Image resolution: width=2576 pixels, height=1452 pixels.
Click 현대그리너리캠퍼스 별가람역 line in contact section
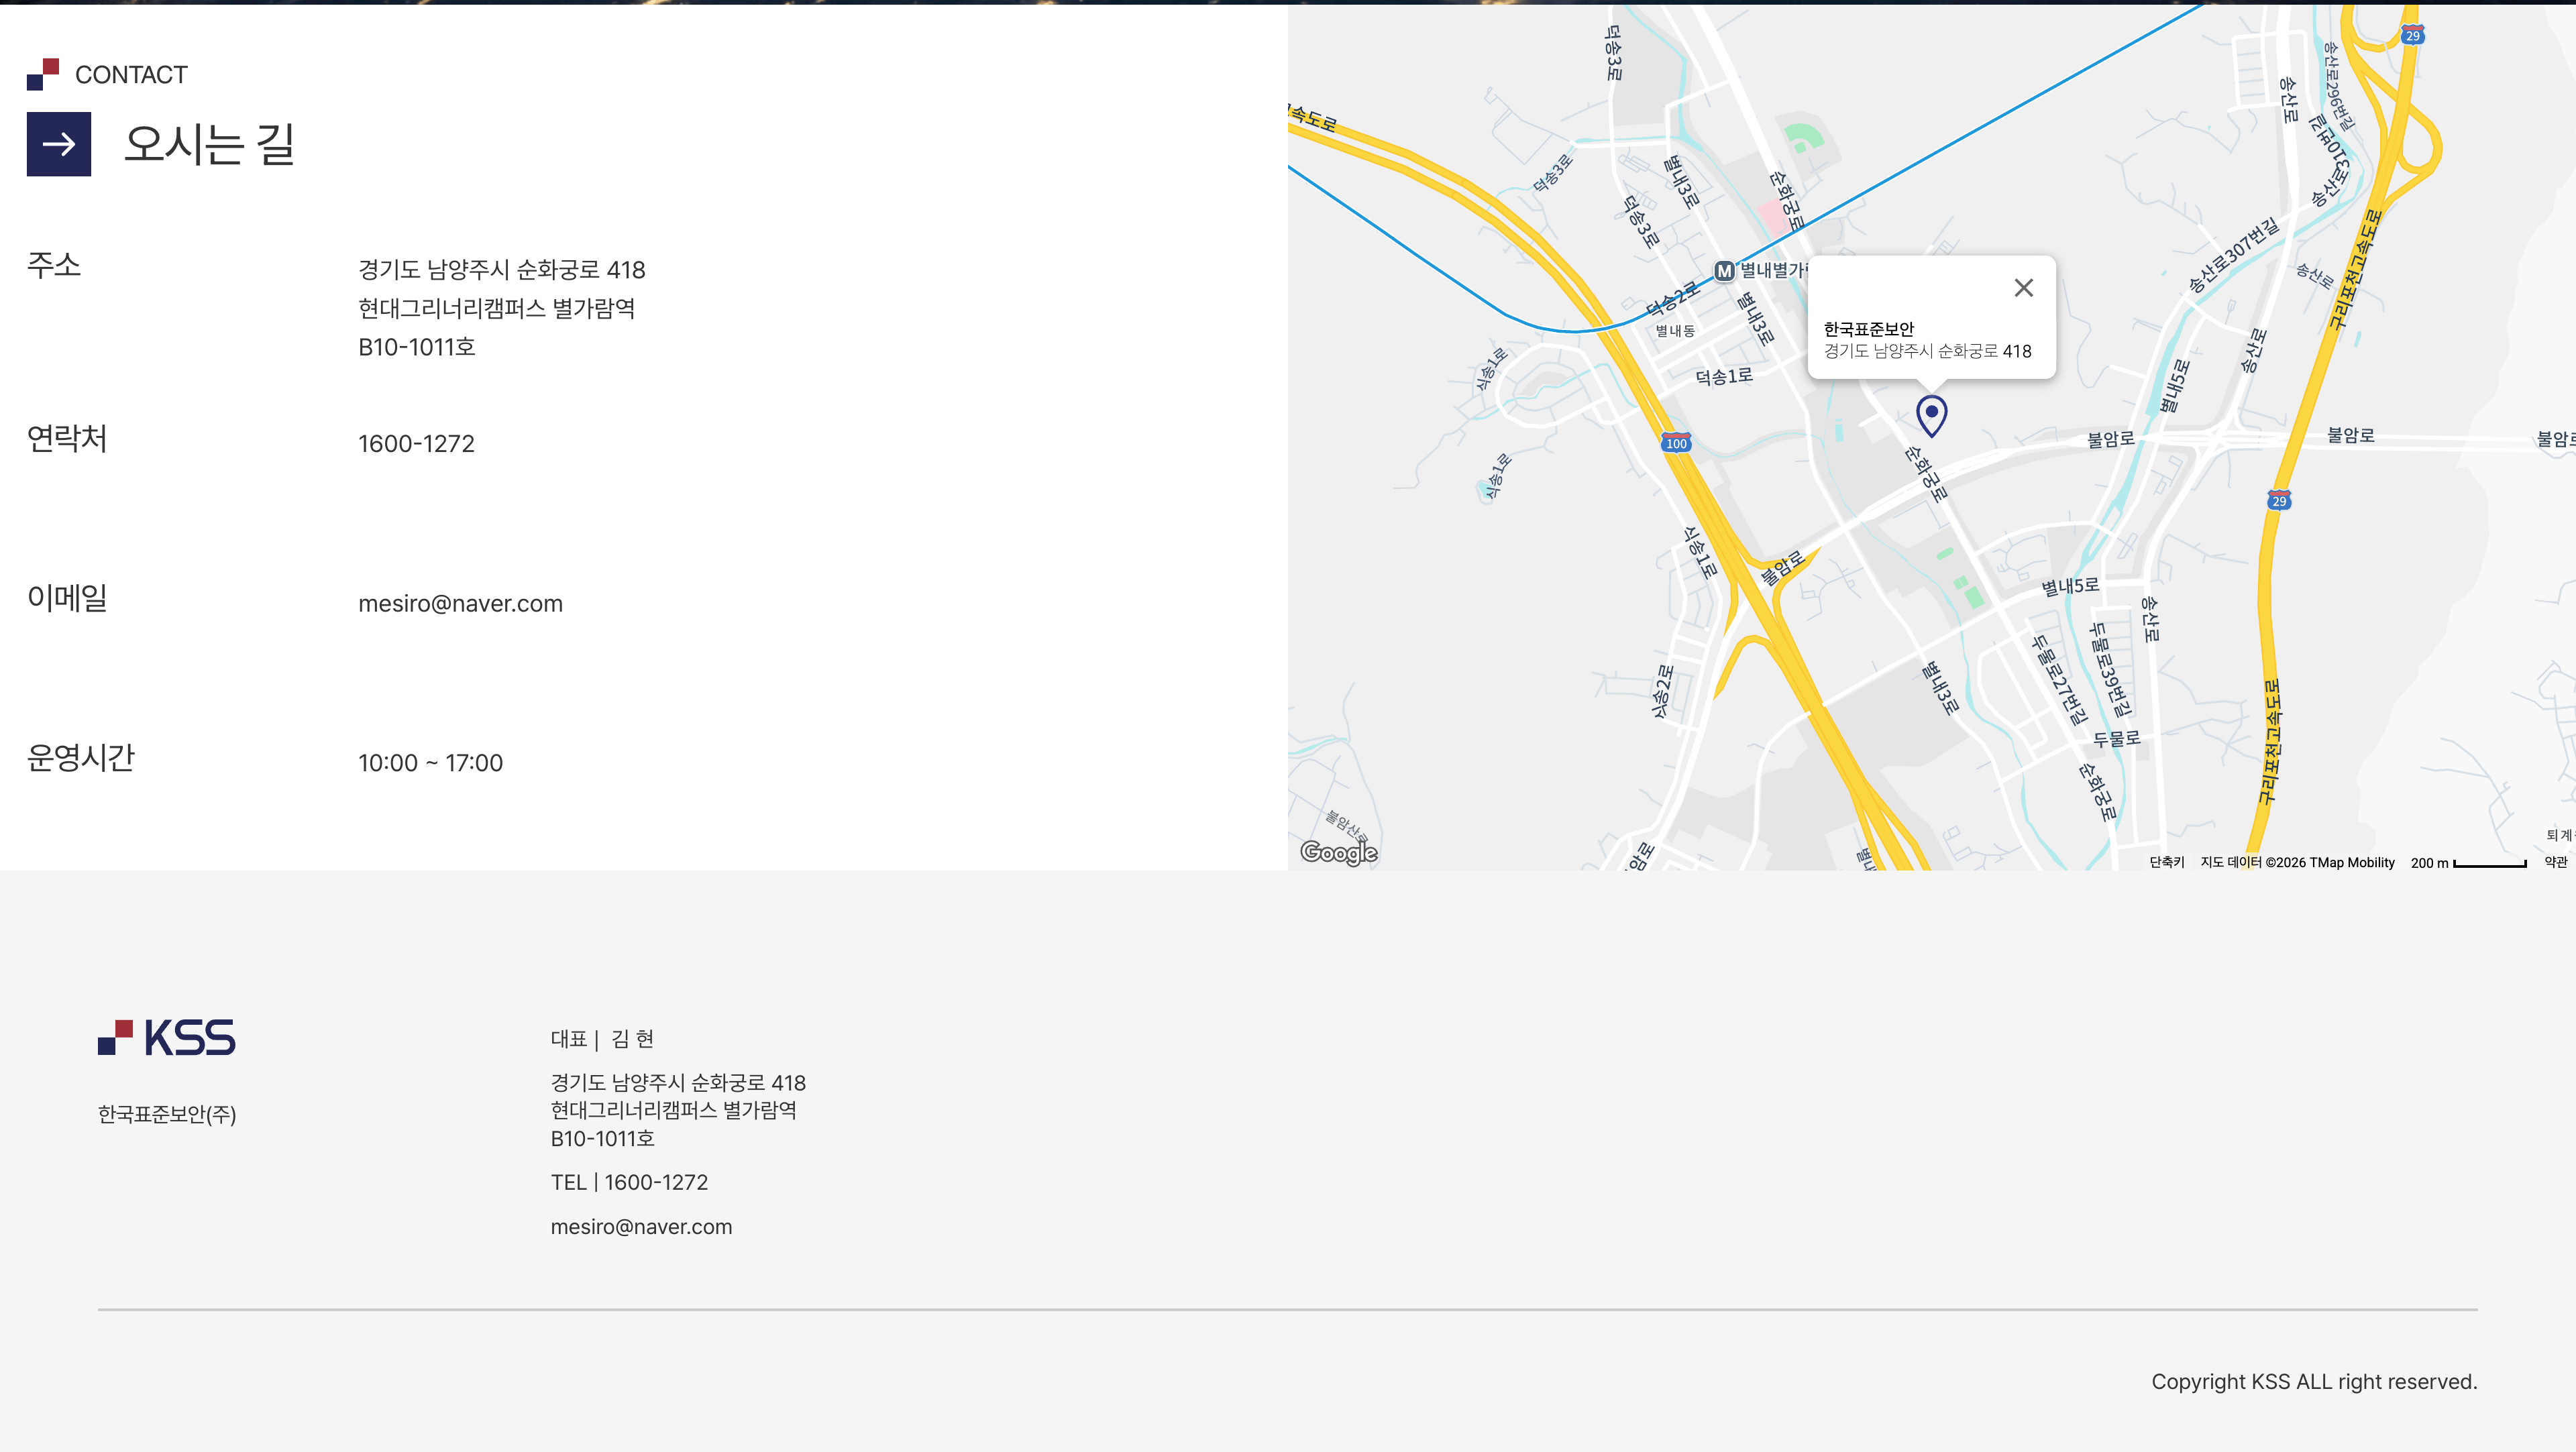point(497,308)
